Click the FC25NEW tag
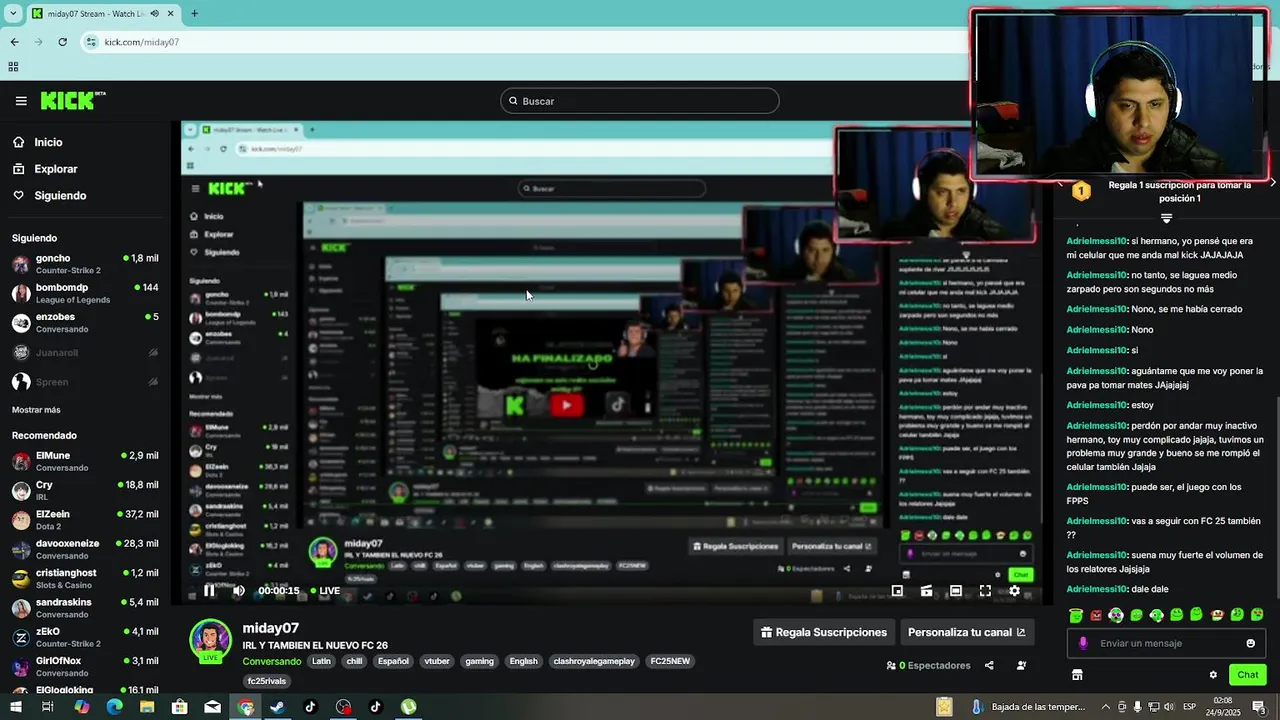 point(670,661)
